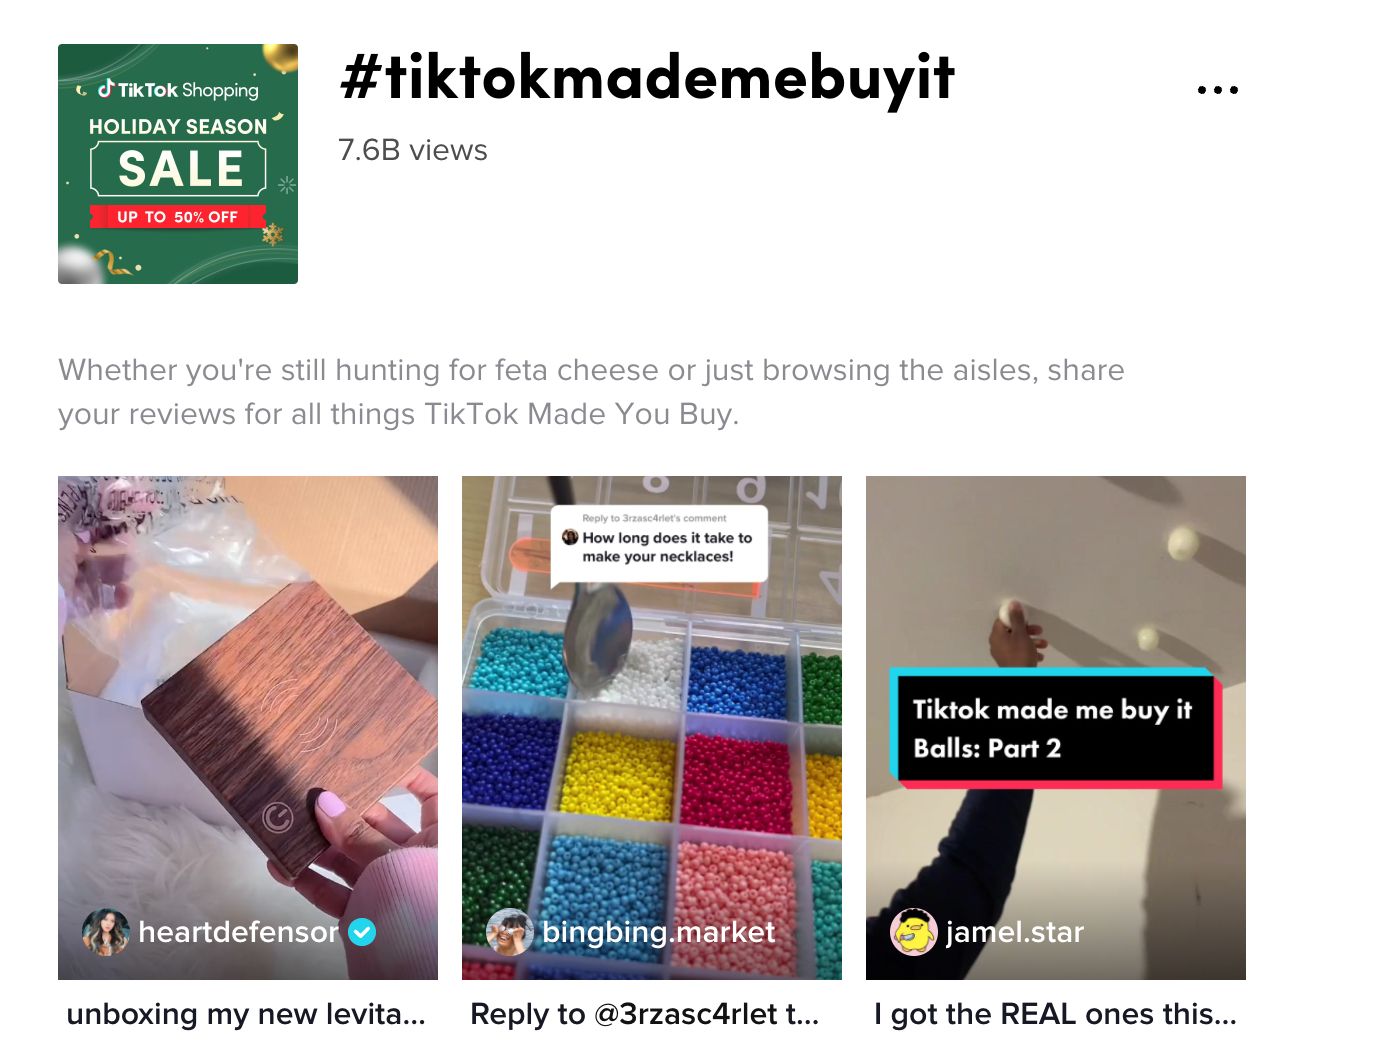Screen dimensions: 1390x1044
Task: Open caption "unboxing my new levita..."
Action: tap(246, 1014)
